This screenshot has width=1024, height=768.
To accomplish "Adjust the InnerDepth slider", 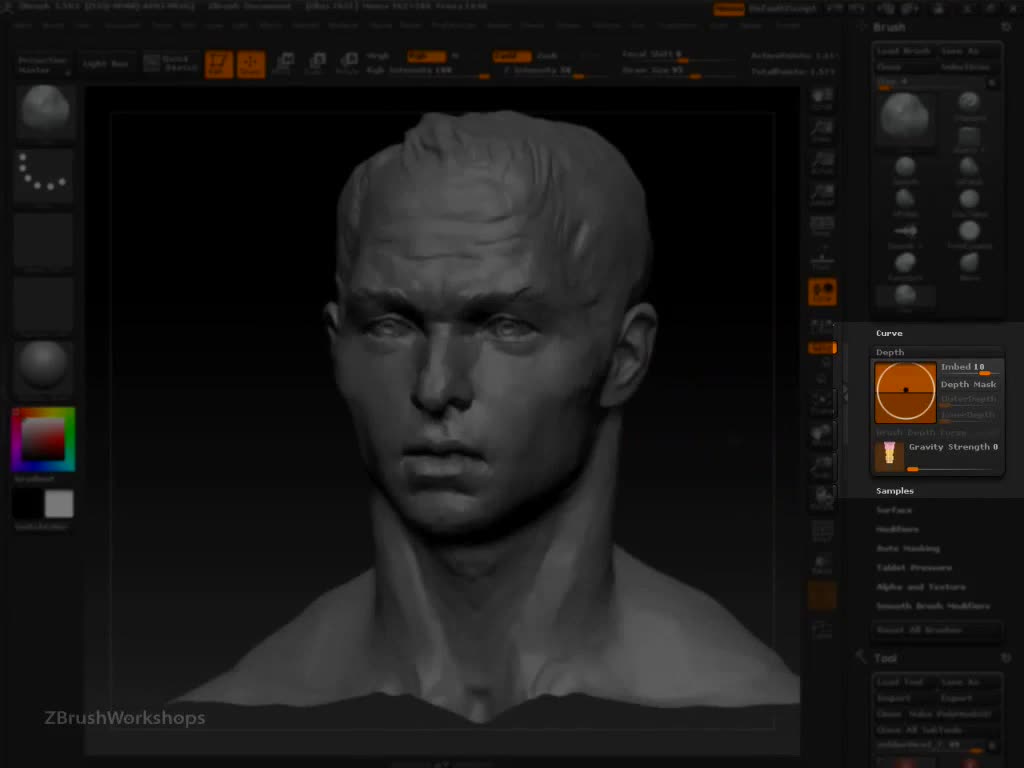I will pyautogui.click(x=970, y=415).
